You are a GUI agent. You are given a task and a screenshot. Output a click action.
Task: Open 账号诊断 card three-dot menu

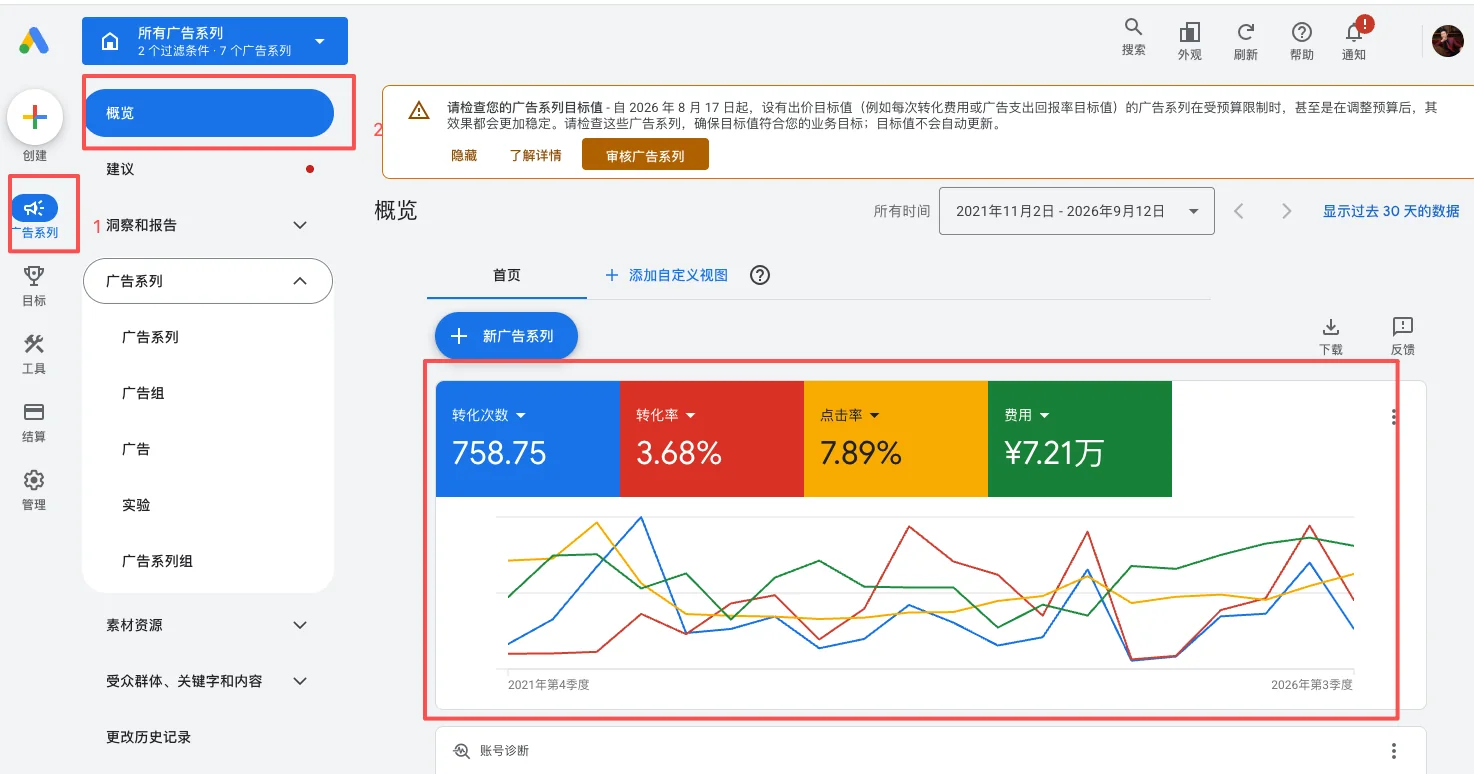1394,751
